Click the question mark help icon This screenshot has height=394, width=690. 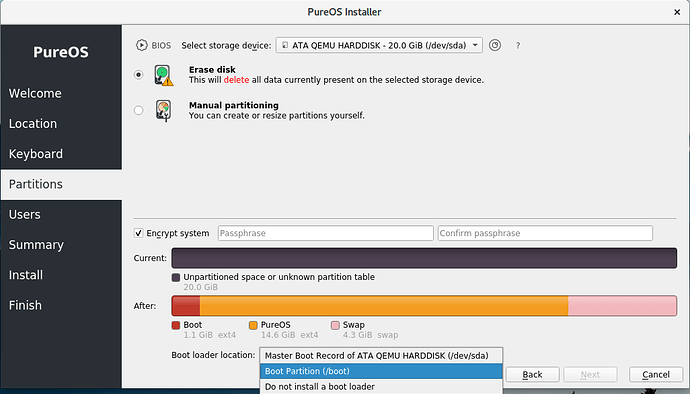(518, 45)
